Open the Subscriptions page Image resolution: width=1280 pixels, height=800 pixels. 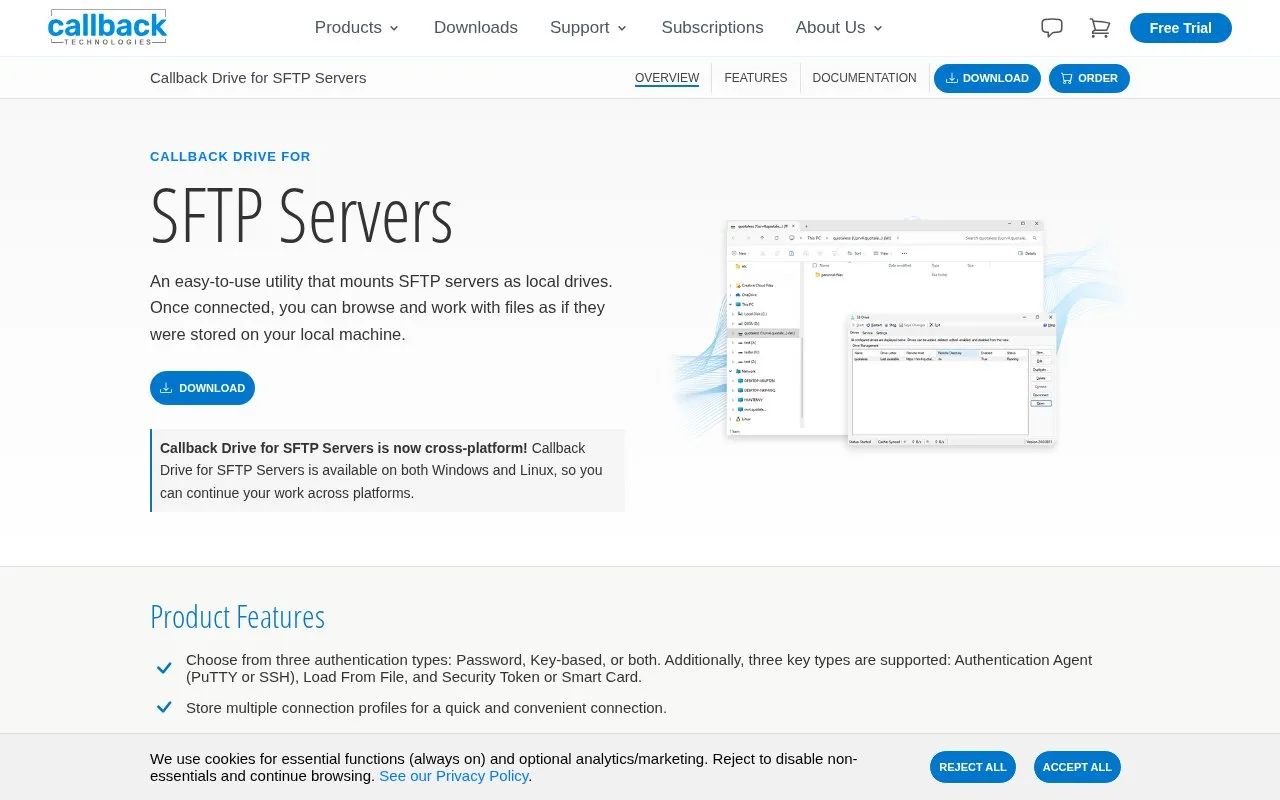tap(712, 28)
